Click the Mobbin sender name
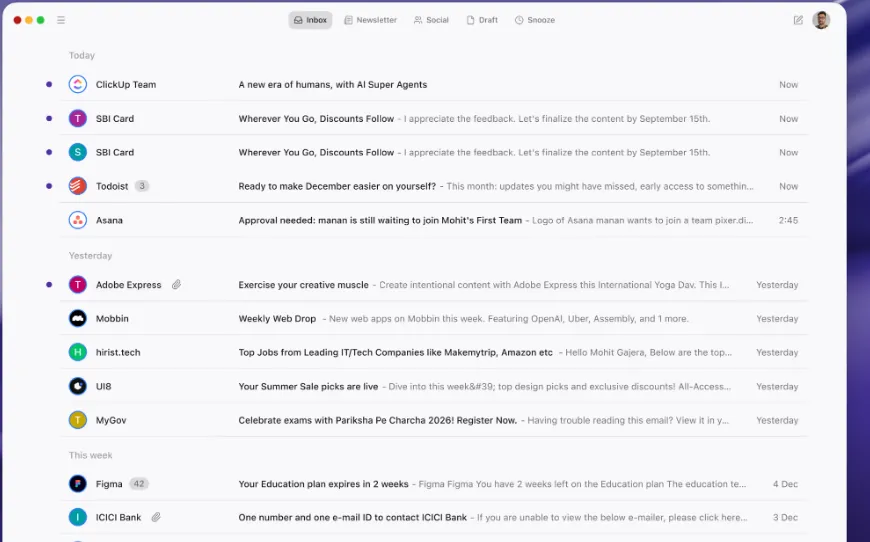The width and height of the screenshot is (870, 542). [x=112, y=318]
